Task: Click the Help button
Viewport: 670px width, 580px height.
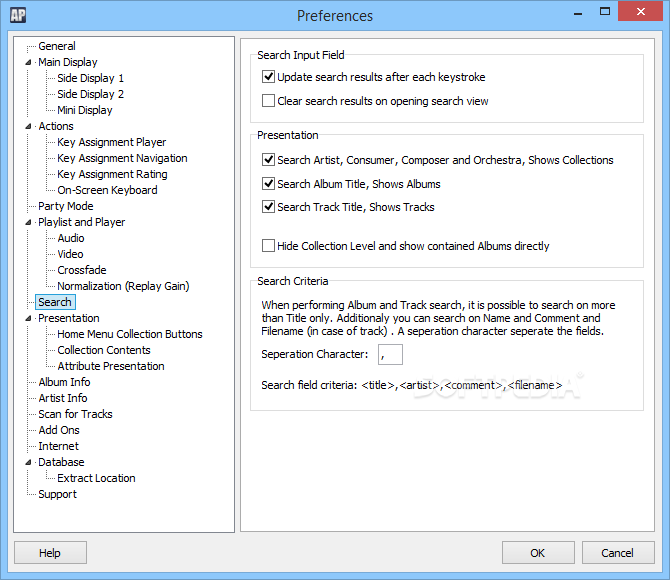Action: 50,553
